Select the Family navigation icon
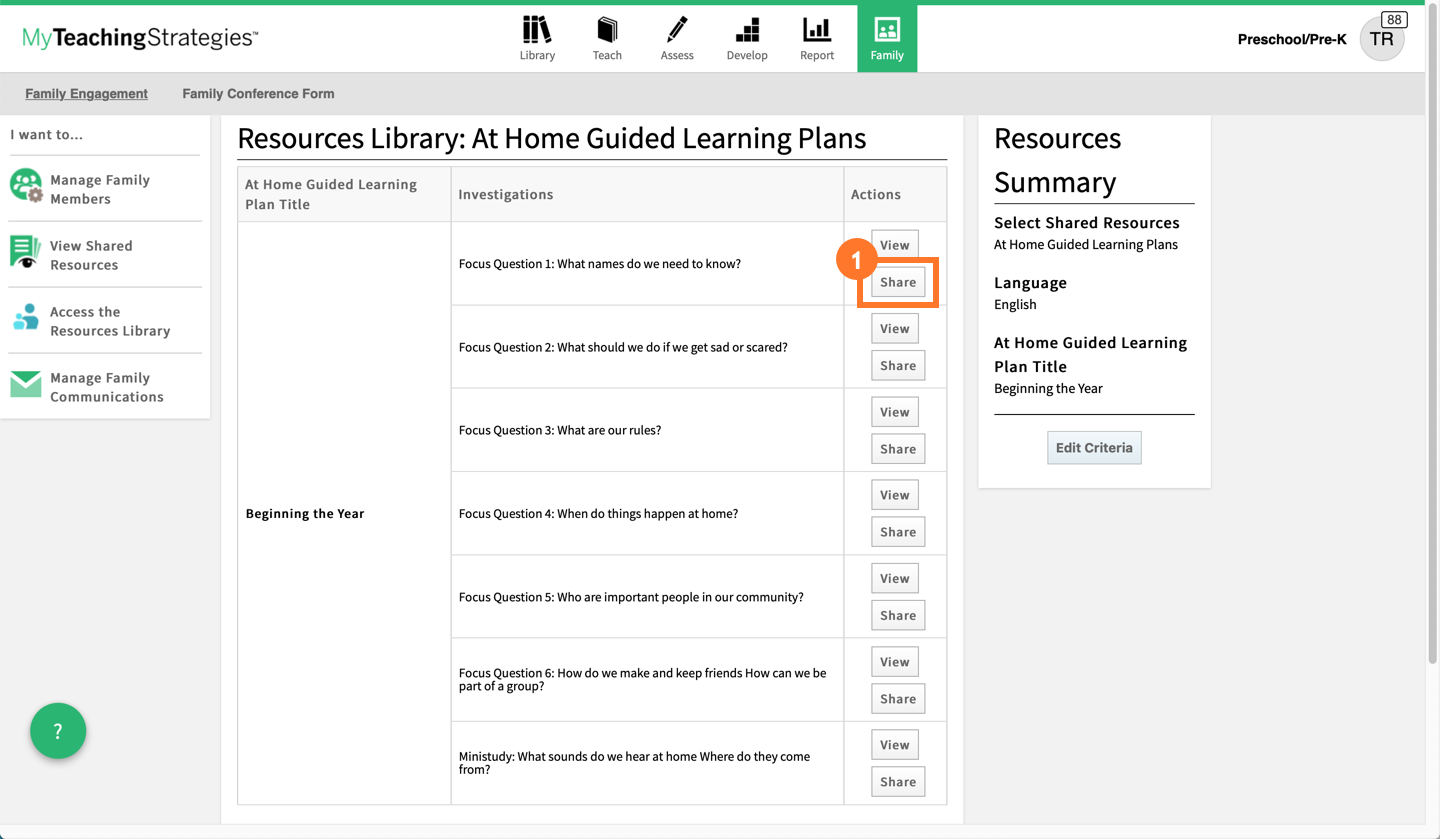The image size is (1440, 839). (886, 38)
